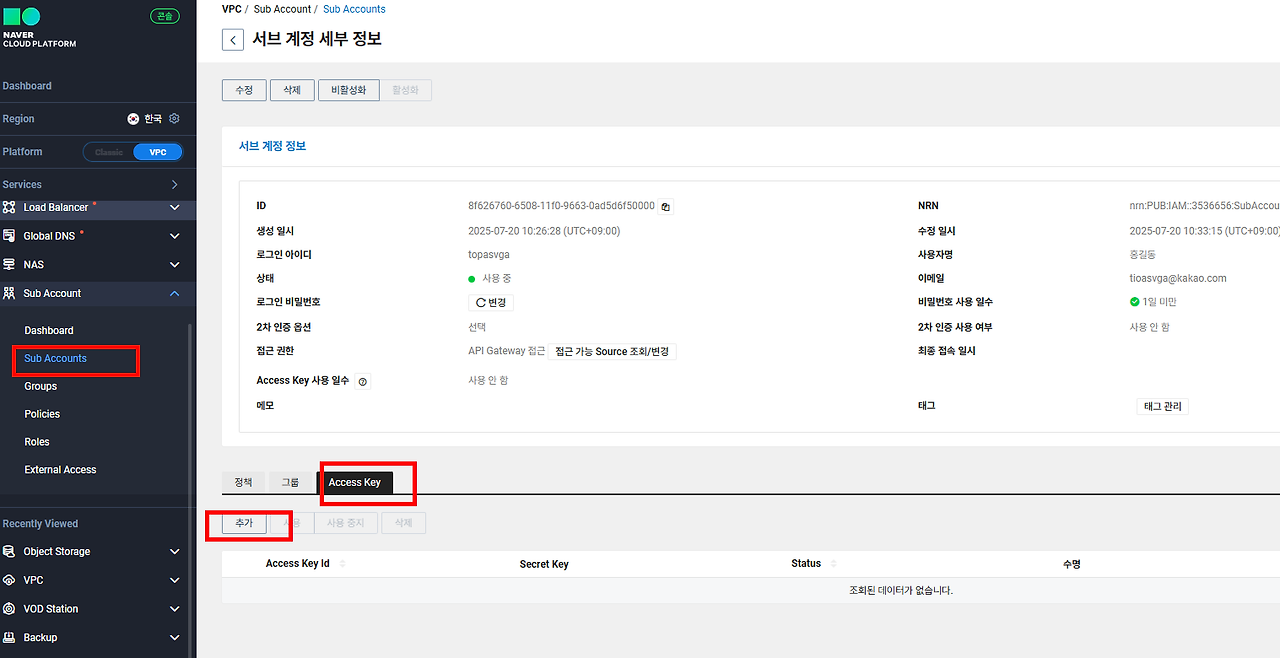
Task: Open the Access Key usage days help icon
Action: pyautogui.click(x=362, y=381)
